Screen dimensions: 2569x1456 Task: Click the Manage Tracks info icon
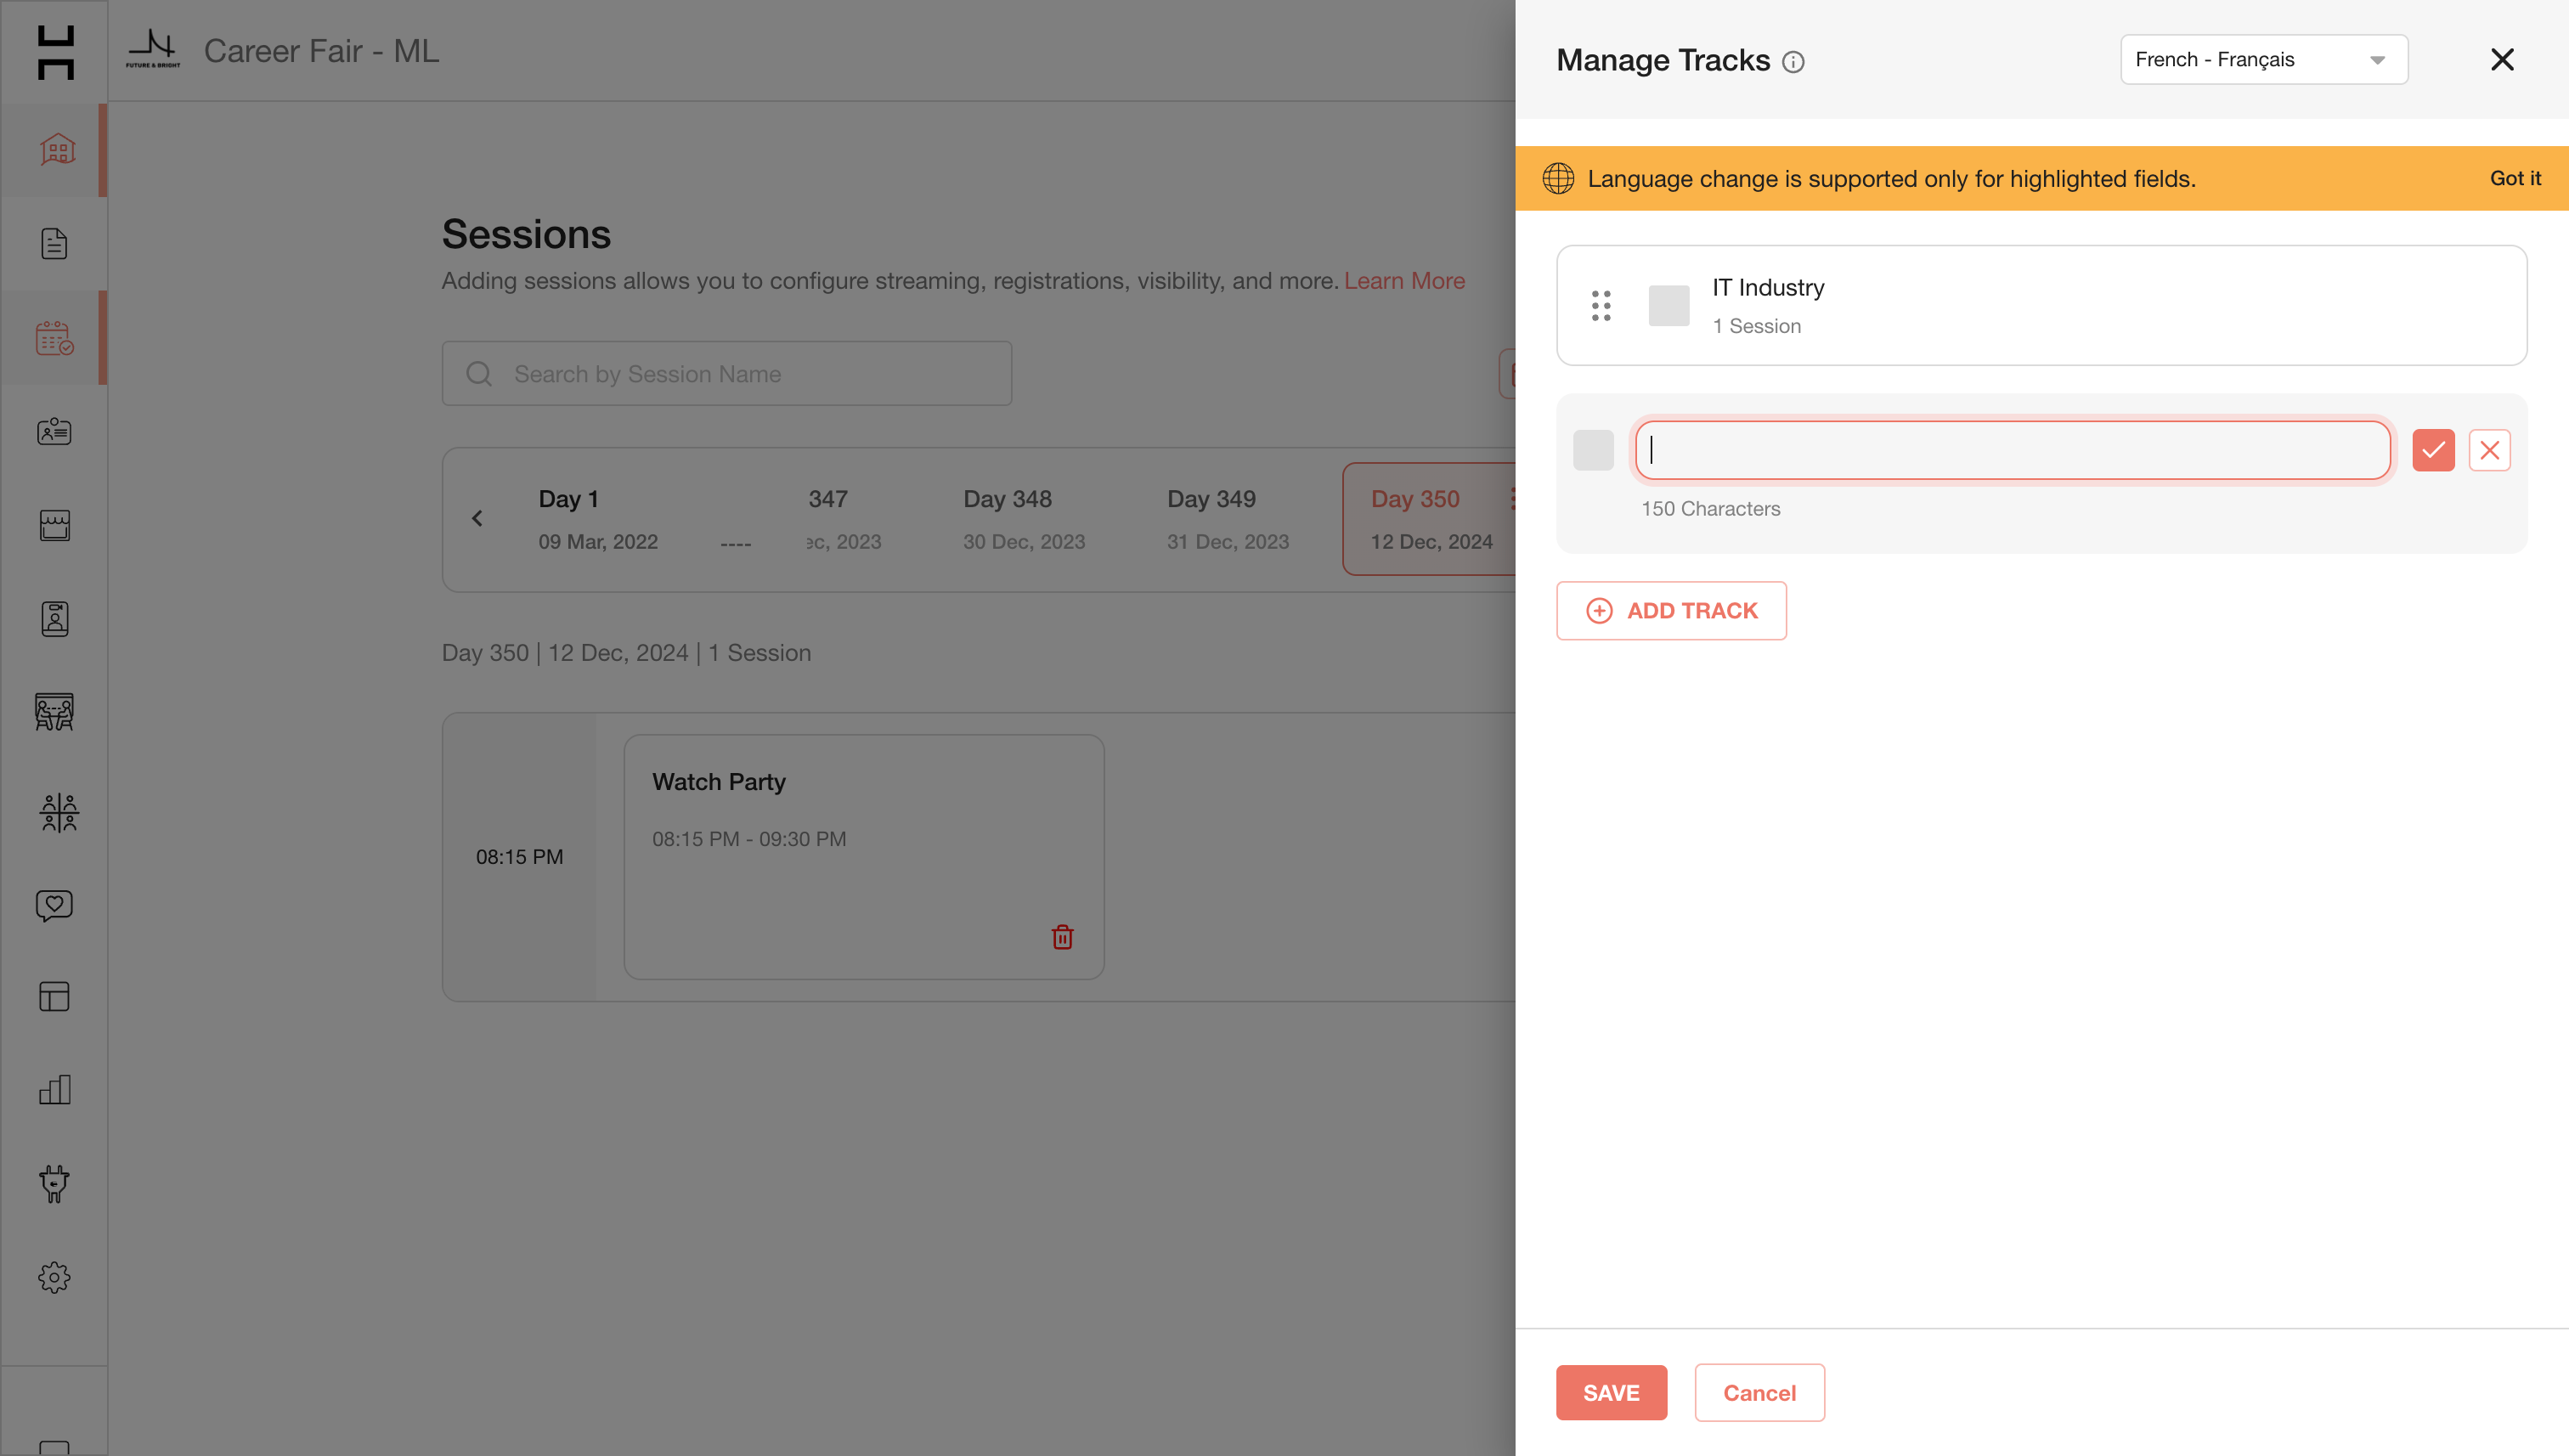(1794, 62)
